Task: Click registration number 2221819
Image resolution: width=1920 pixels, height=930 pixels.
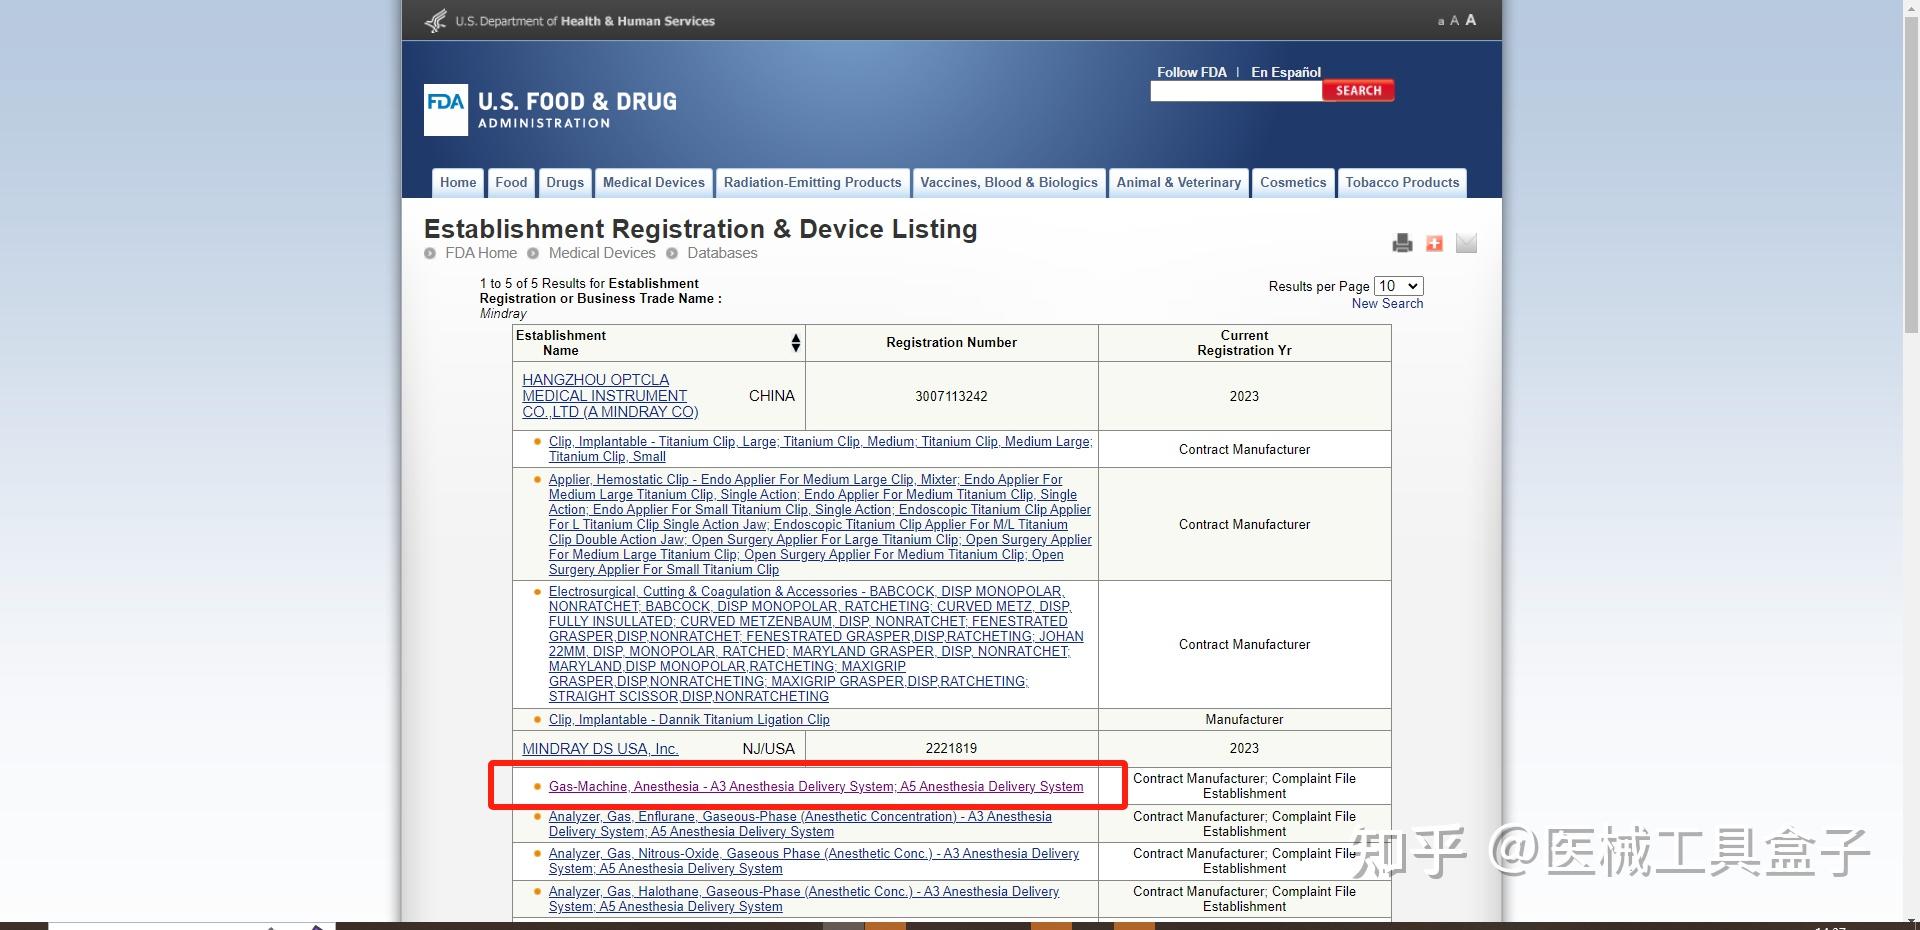Action: coord(951,749)
